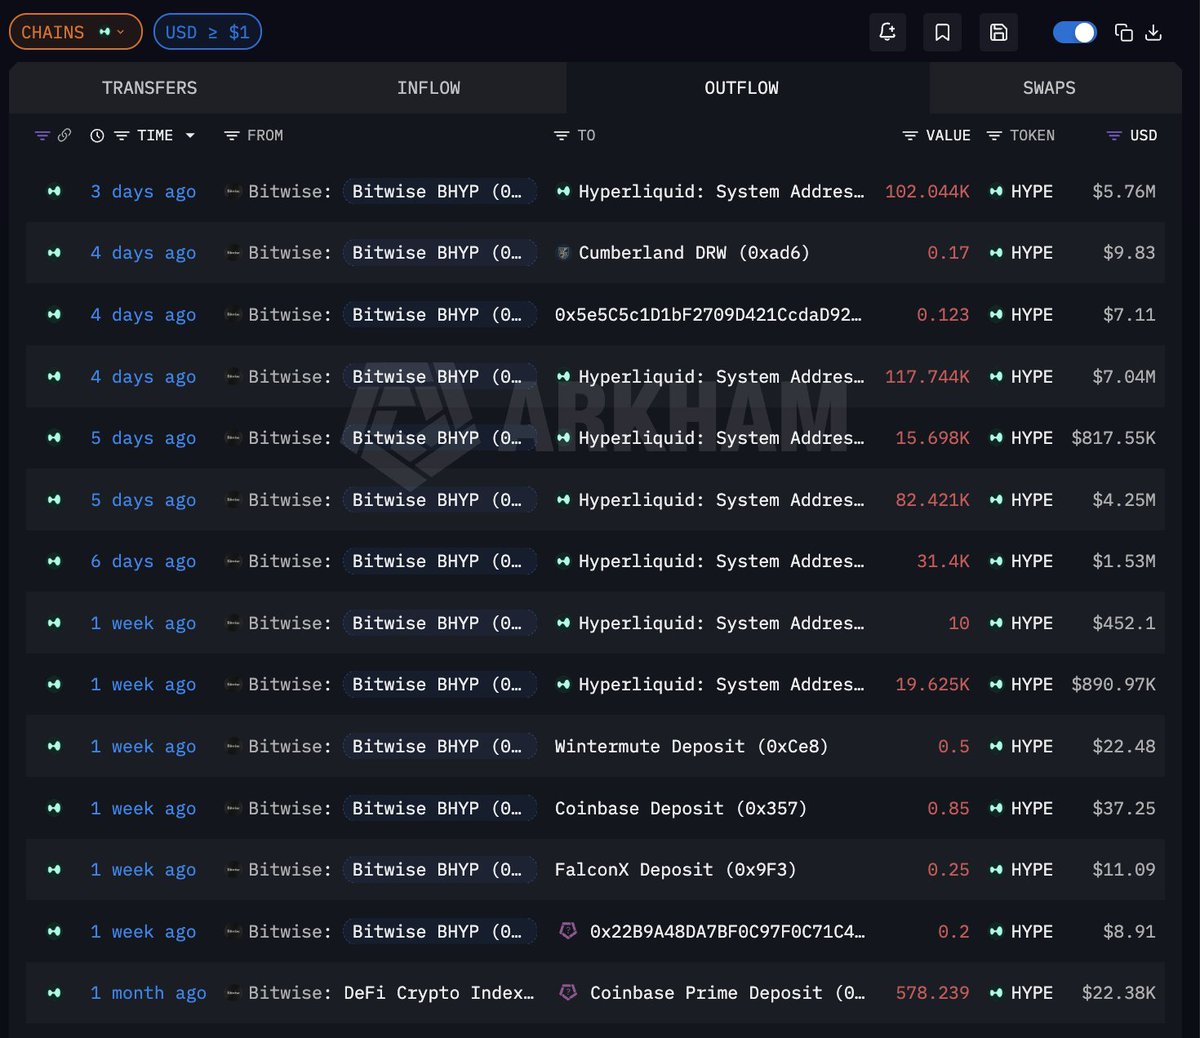Open the VALUE column filter
This screenshot has width=1200, height=1038.
(x=910, y=136)
